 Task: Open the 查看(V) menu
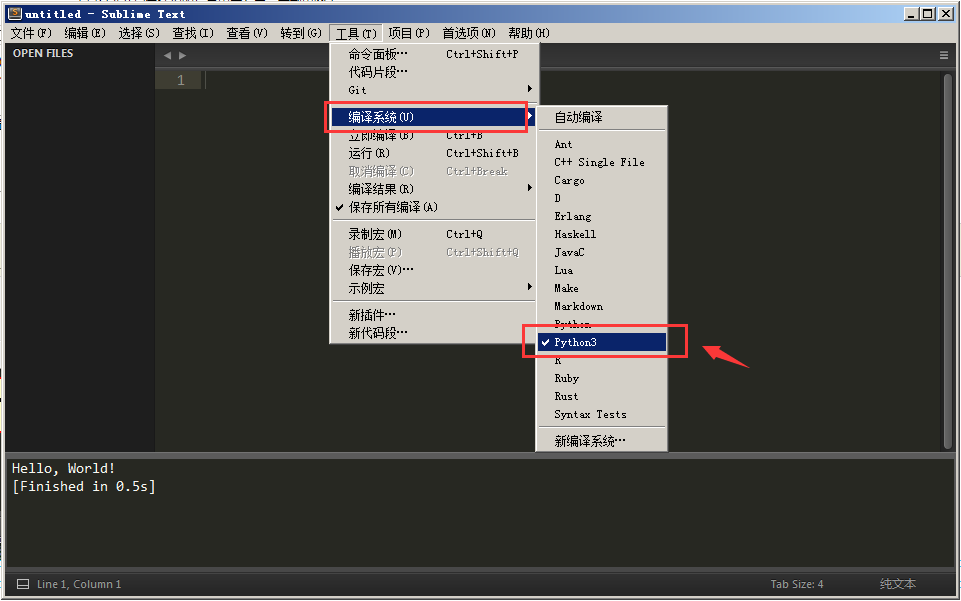point(246,33)
